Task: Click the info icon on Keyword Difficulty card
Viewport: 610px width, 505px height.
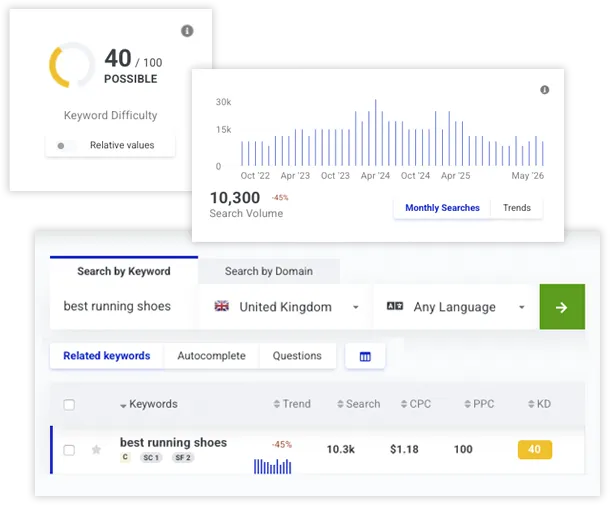Action: click(187, 31)
